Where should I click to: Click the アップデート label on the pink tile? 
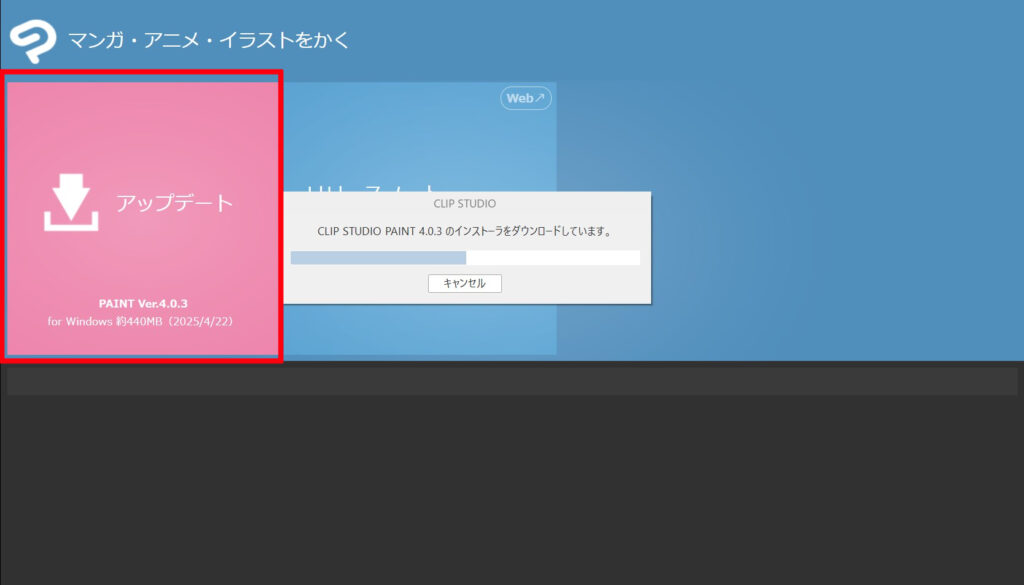174,203
